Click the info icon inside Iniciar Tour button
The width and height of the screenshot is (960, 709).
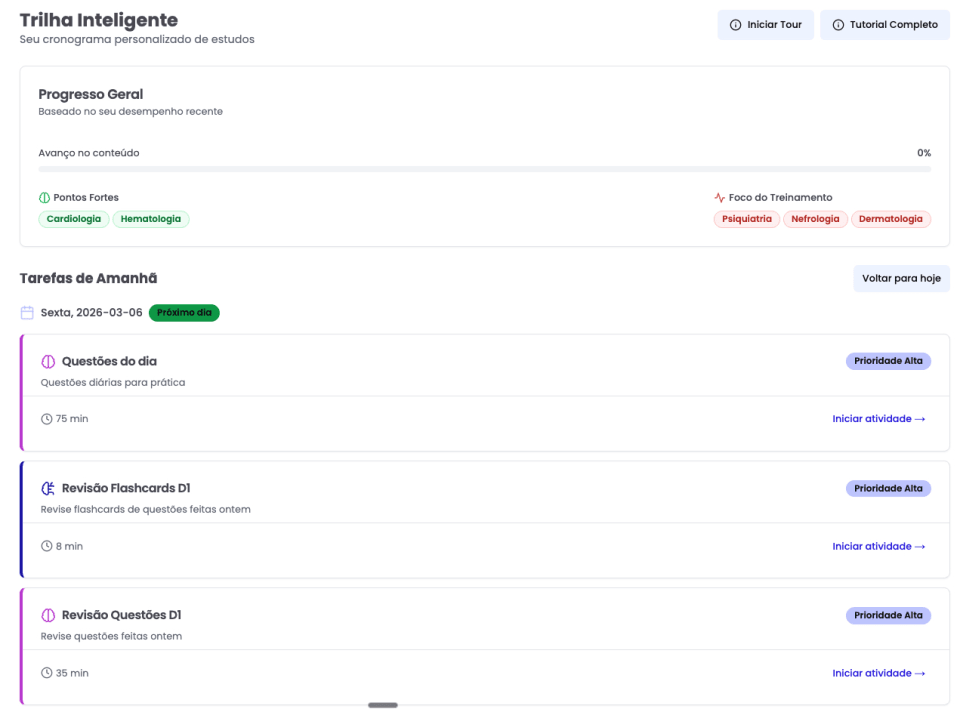coord(735,24)
